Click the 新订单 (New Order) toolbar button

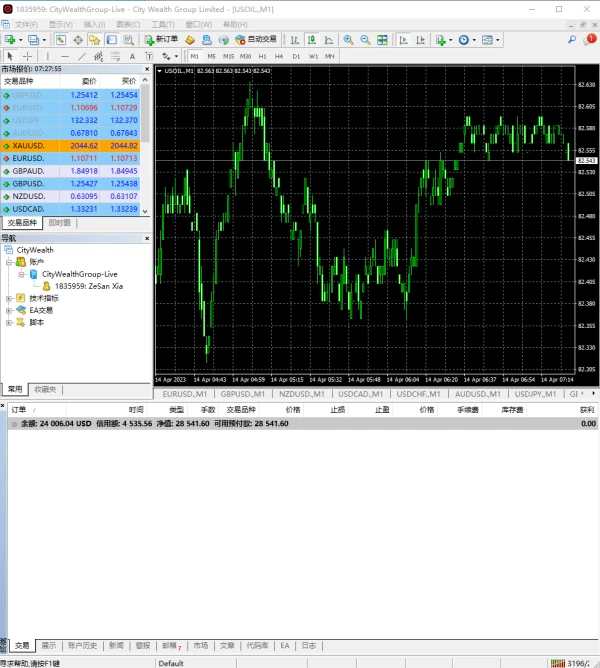click(161, 40)
